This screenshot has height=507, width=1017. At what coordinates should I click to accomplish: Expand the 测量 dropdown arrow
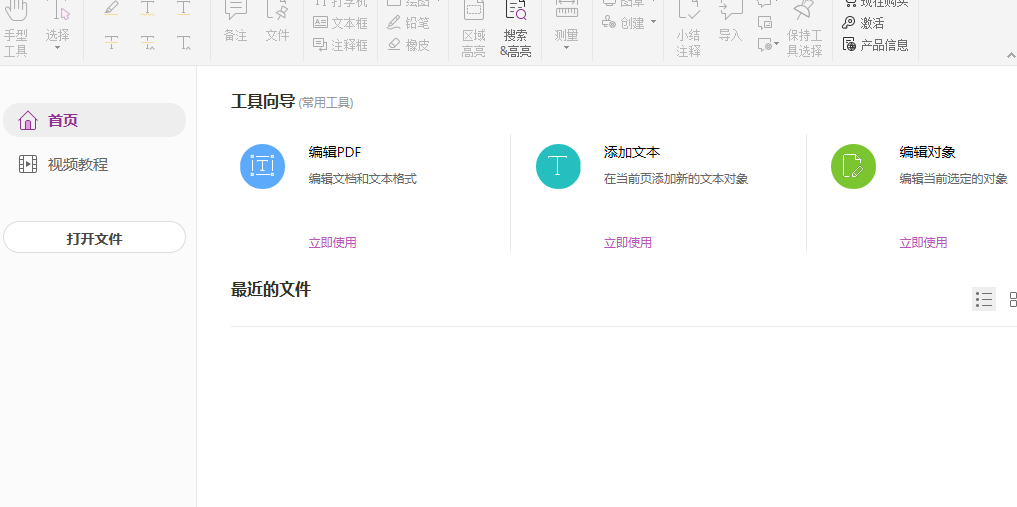click(566, 48)
